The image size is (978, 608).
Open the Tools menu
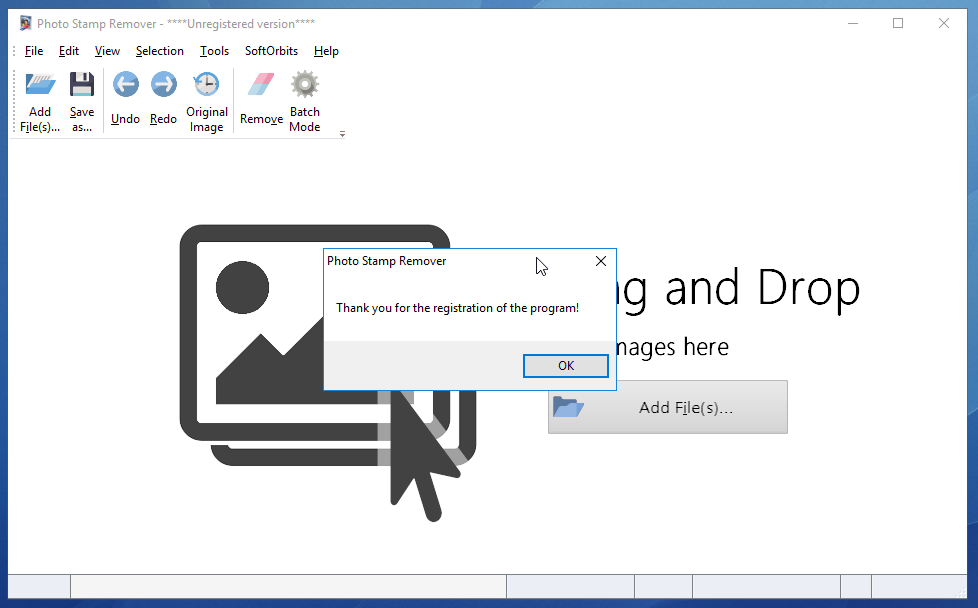click(x=214, y=51)
